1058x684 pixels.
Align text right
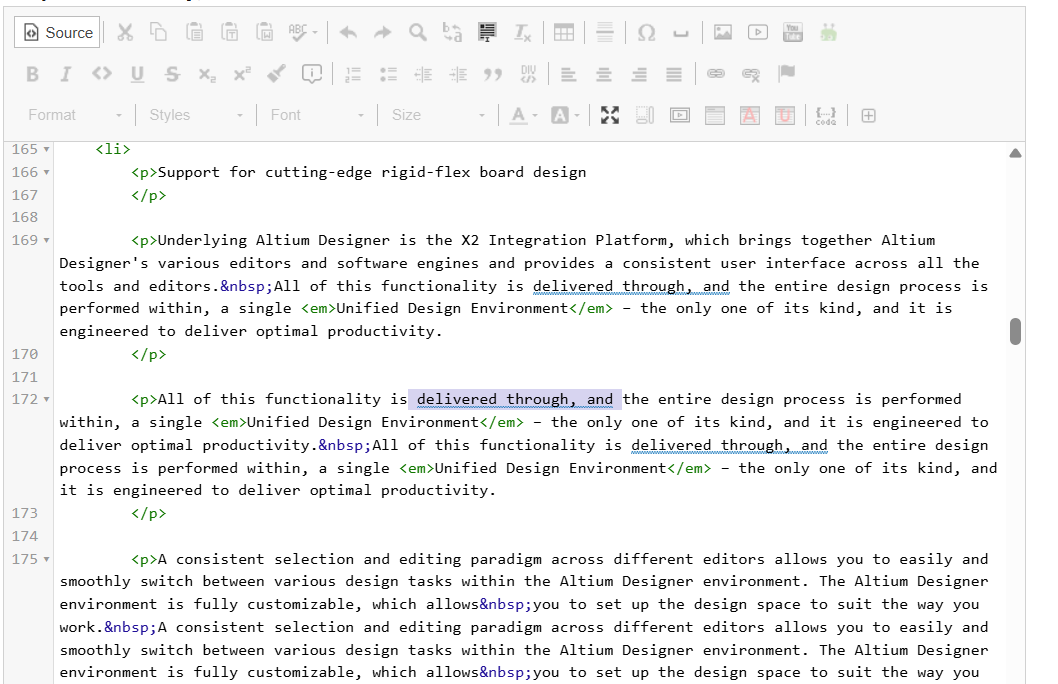click(639, 74)
